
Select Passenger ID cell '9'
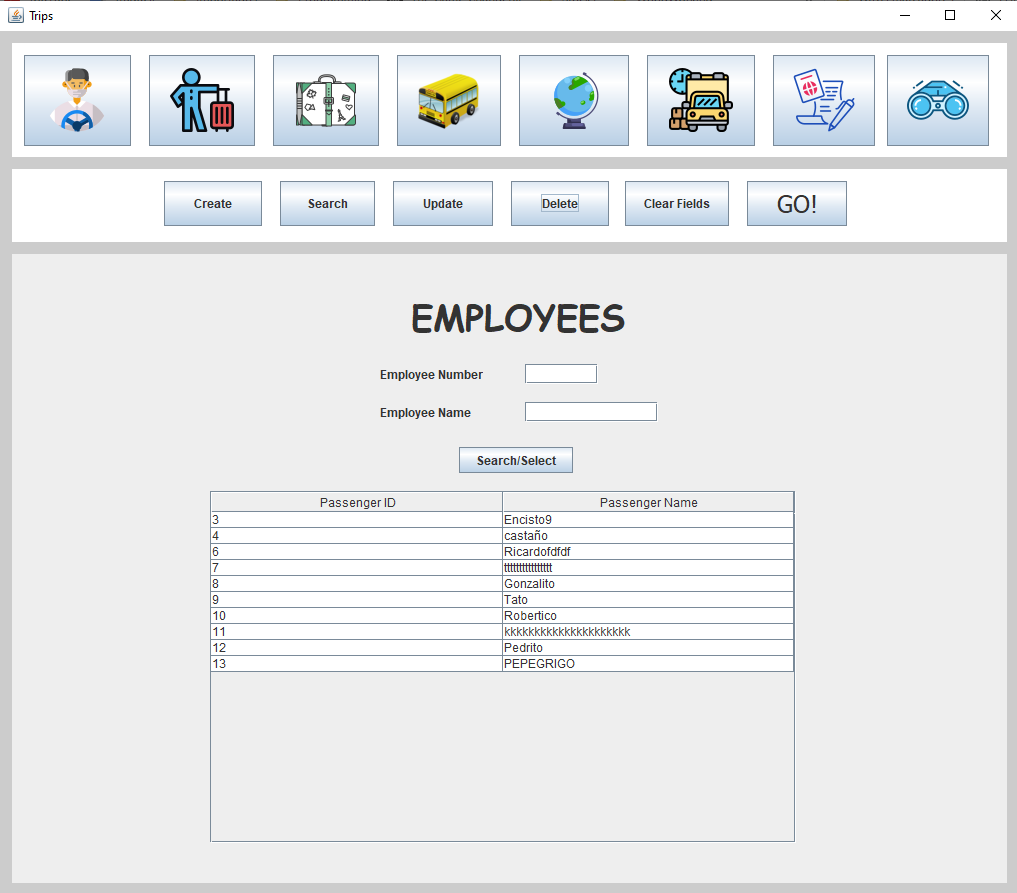point(357,600)
